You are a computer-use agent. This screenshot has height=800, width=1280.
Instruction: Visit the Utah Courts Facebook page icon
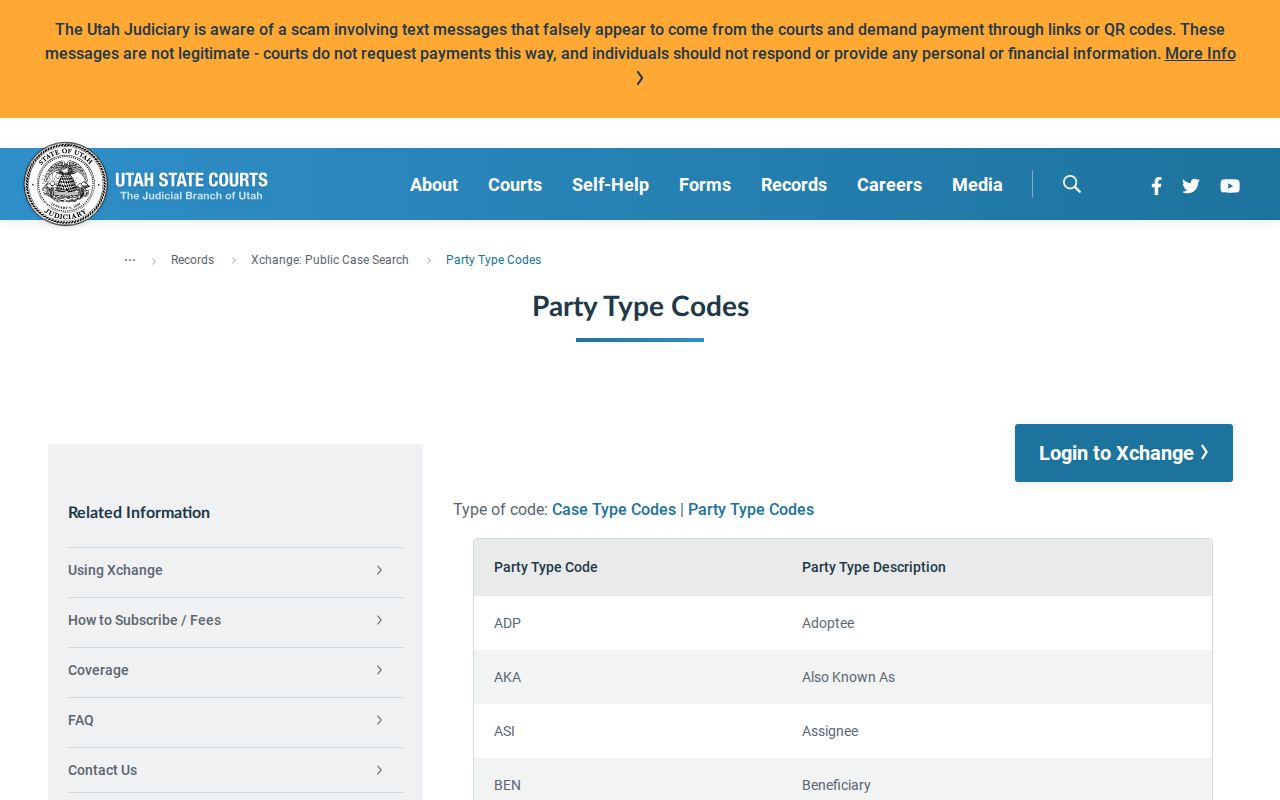[x=1156, y=185]
